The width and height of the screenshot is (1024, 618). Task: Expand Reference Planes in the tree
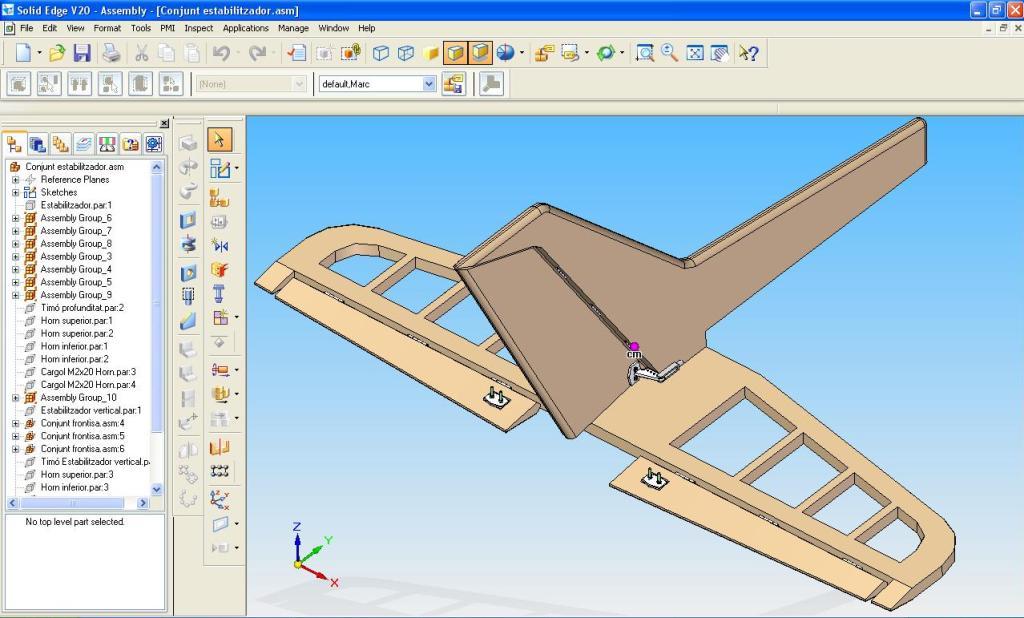(16, 180)
